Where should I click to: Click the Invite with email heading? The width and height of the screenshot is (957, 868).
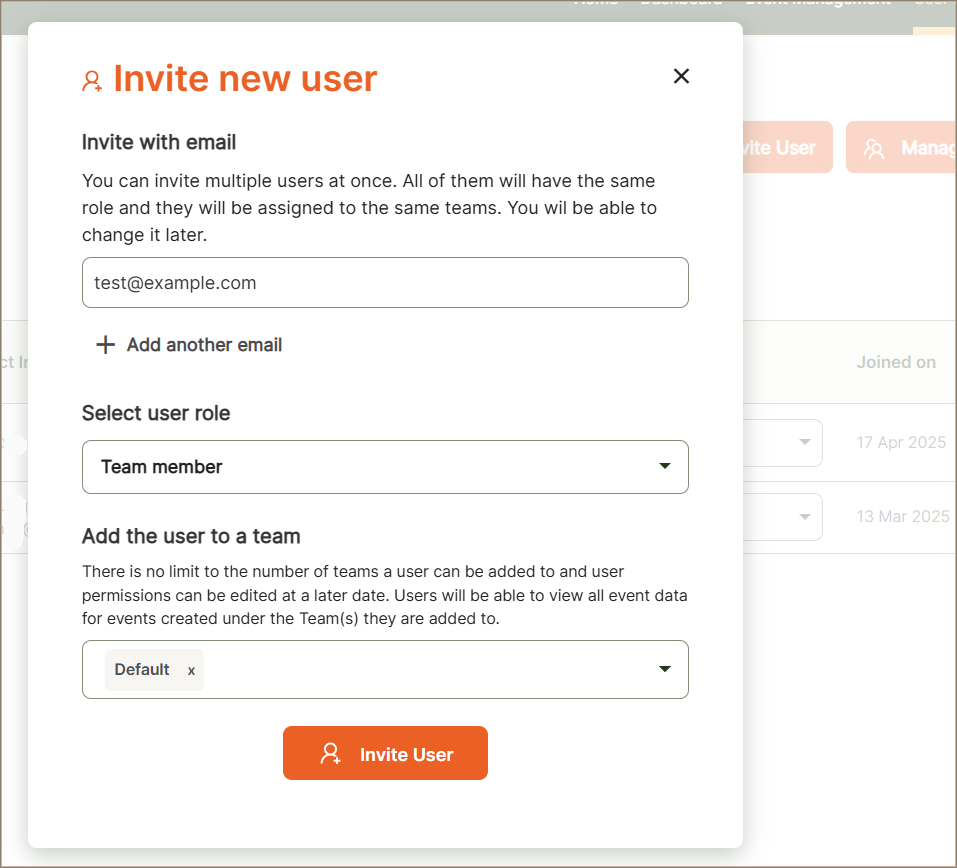[x=159, y=142]
